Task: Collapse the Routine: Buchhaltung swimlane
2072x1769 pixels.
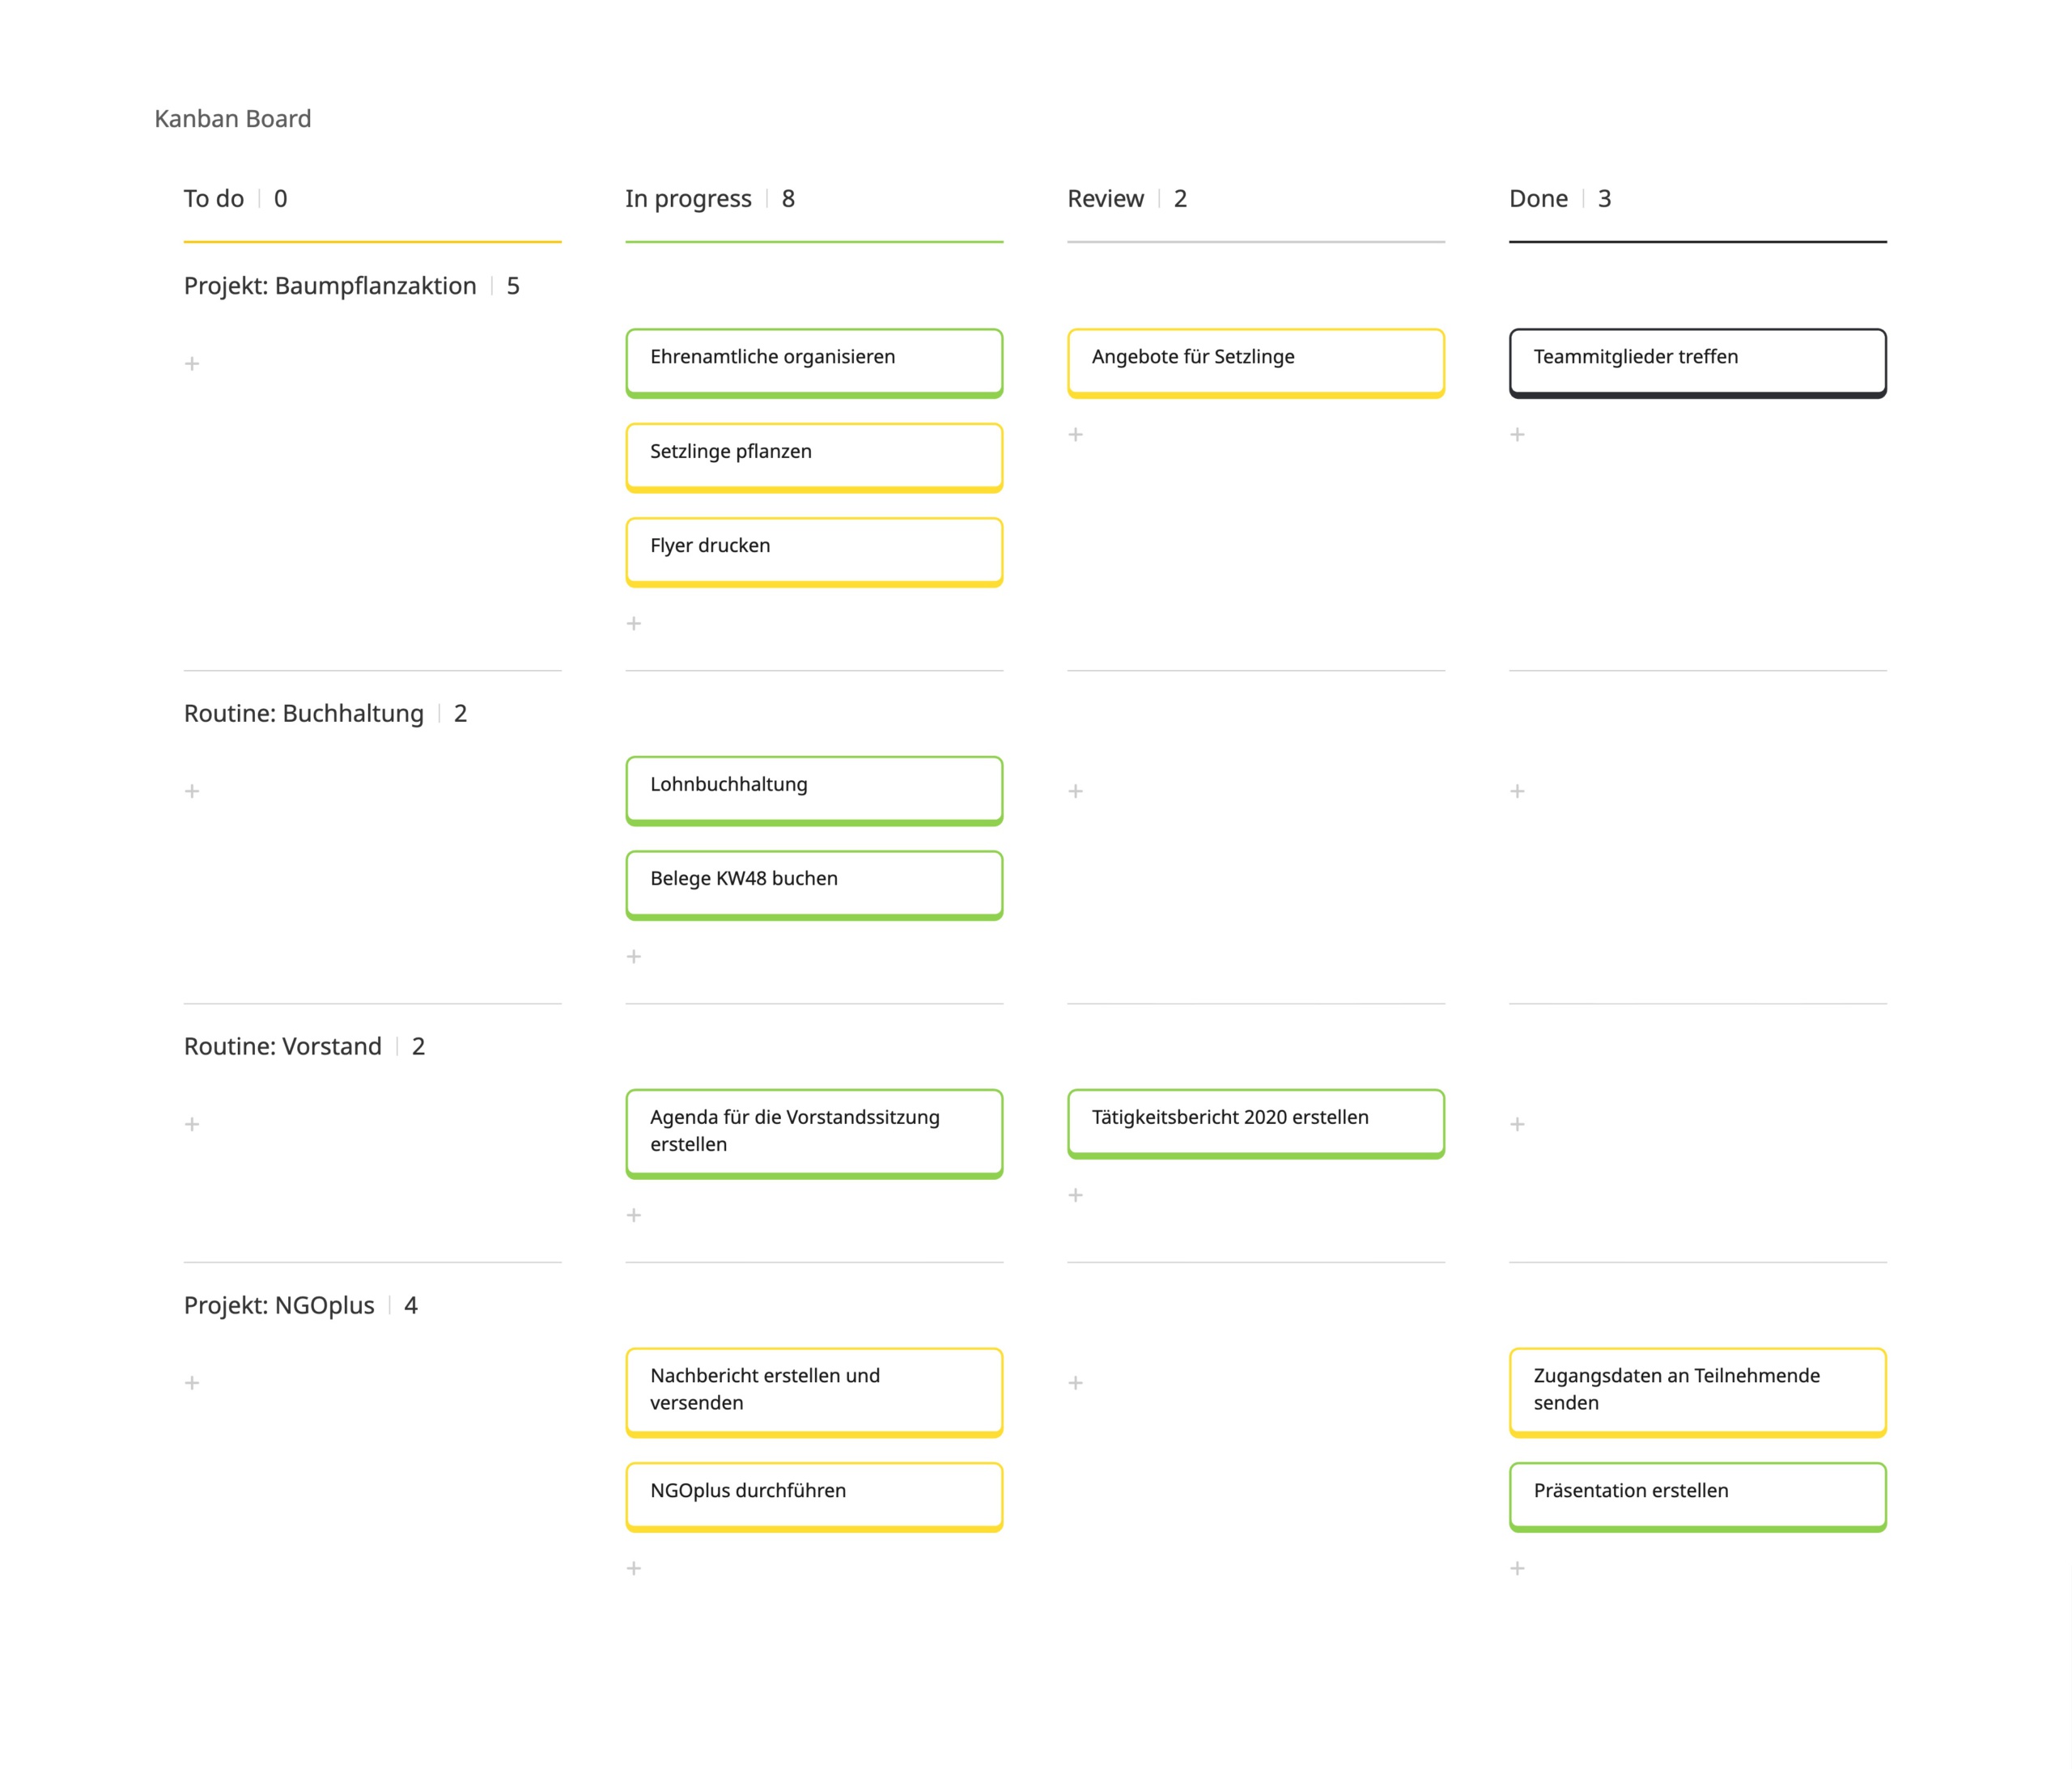Action: click(x=304, y=714)
